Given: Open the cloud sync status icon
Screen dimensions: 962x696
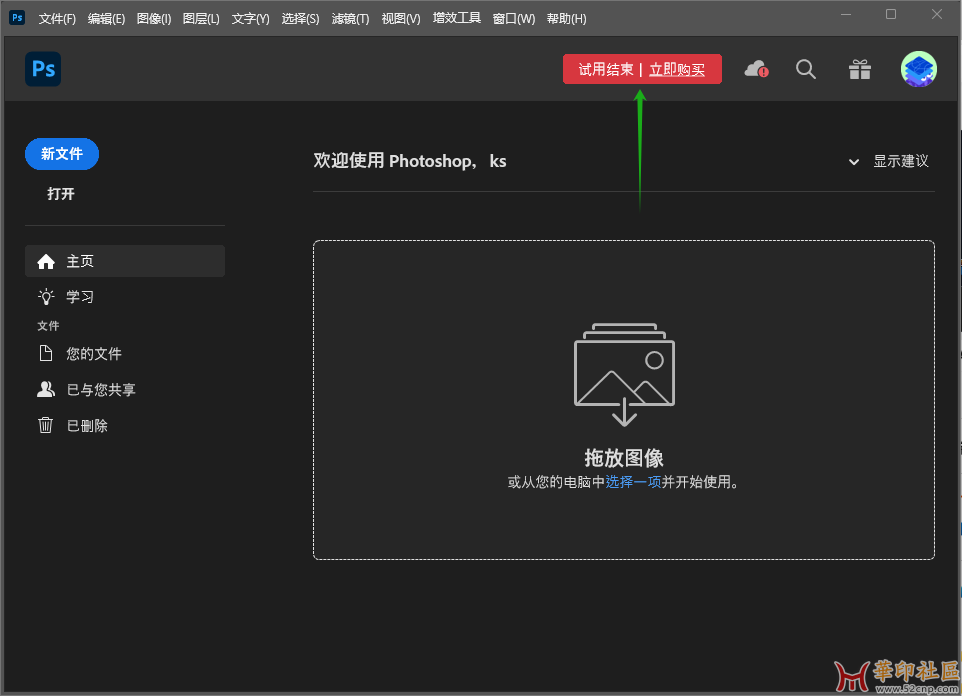Looking at the screenshot, I should [756, 69].
